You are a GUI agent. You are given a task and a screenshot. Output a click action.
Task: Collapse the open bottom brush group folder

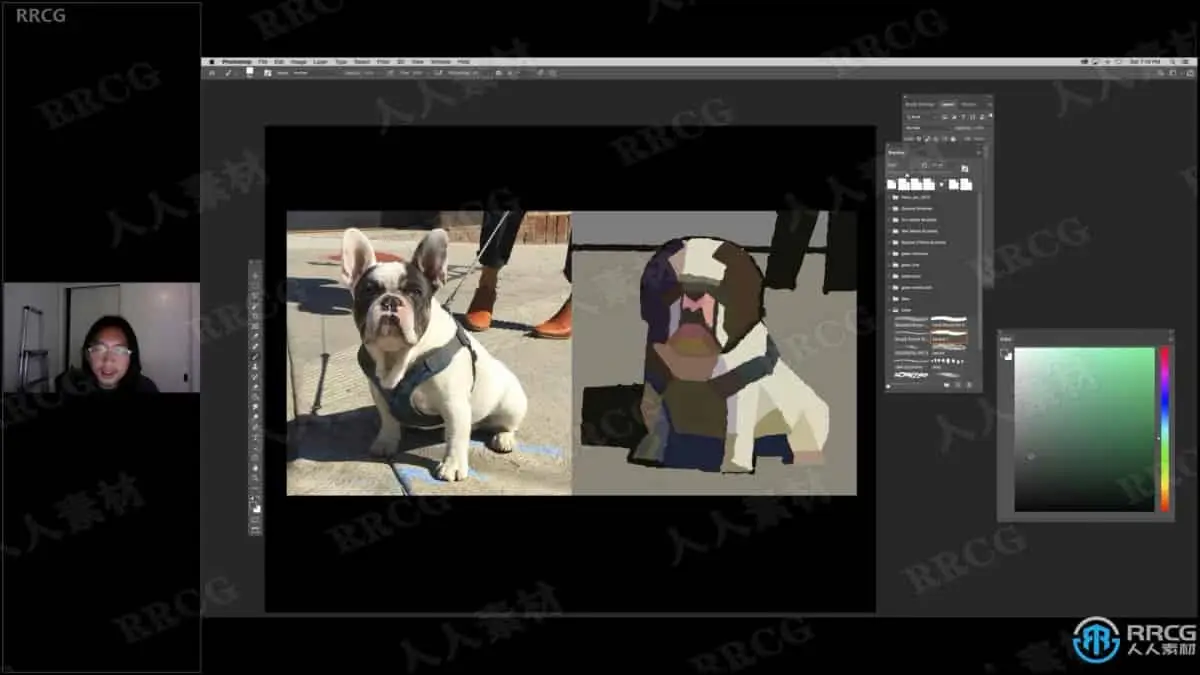[889, 310]
